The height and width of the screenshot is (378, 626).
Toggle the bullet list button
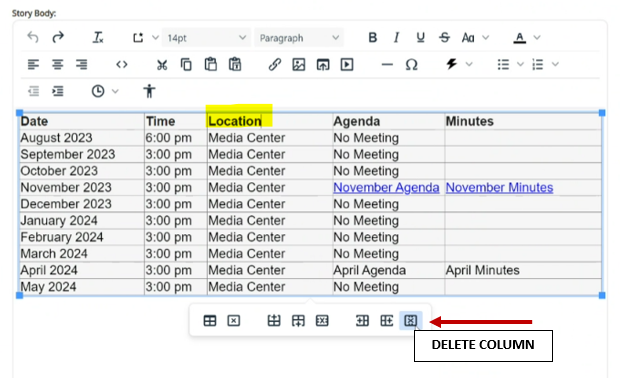pyautogui.click(x=503, y=64)
